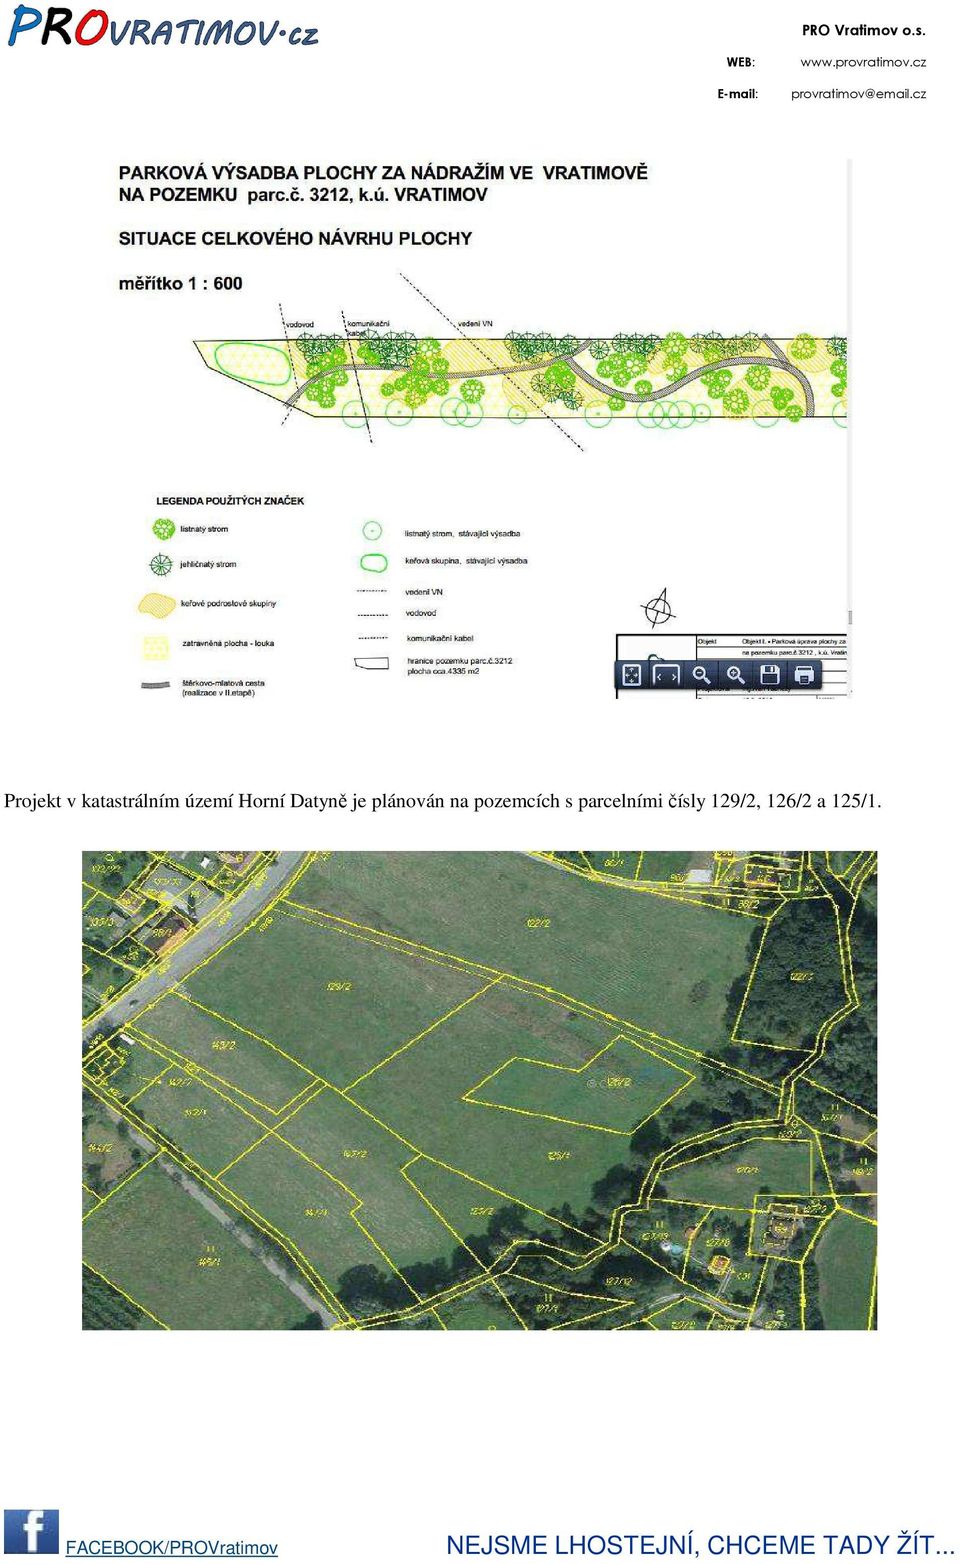
Task: Click the fit-to-page icon in floating toolbar
Action: [632, 675]
